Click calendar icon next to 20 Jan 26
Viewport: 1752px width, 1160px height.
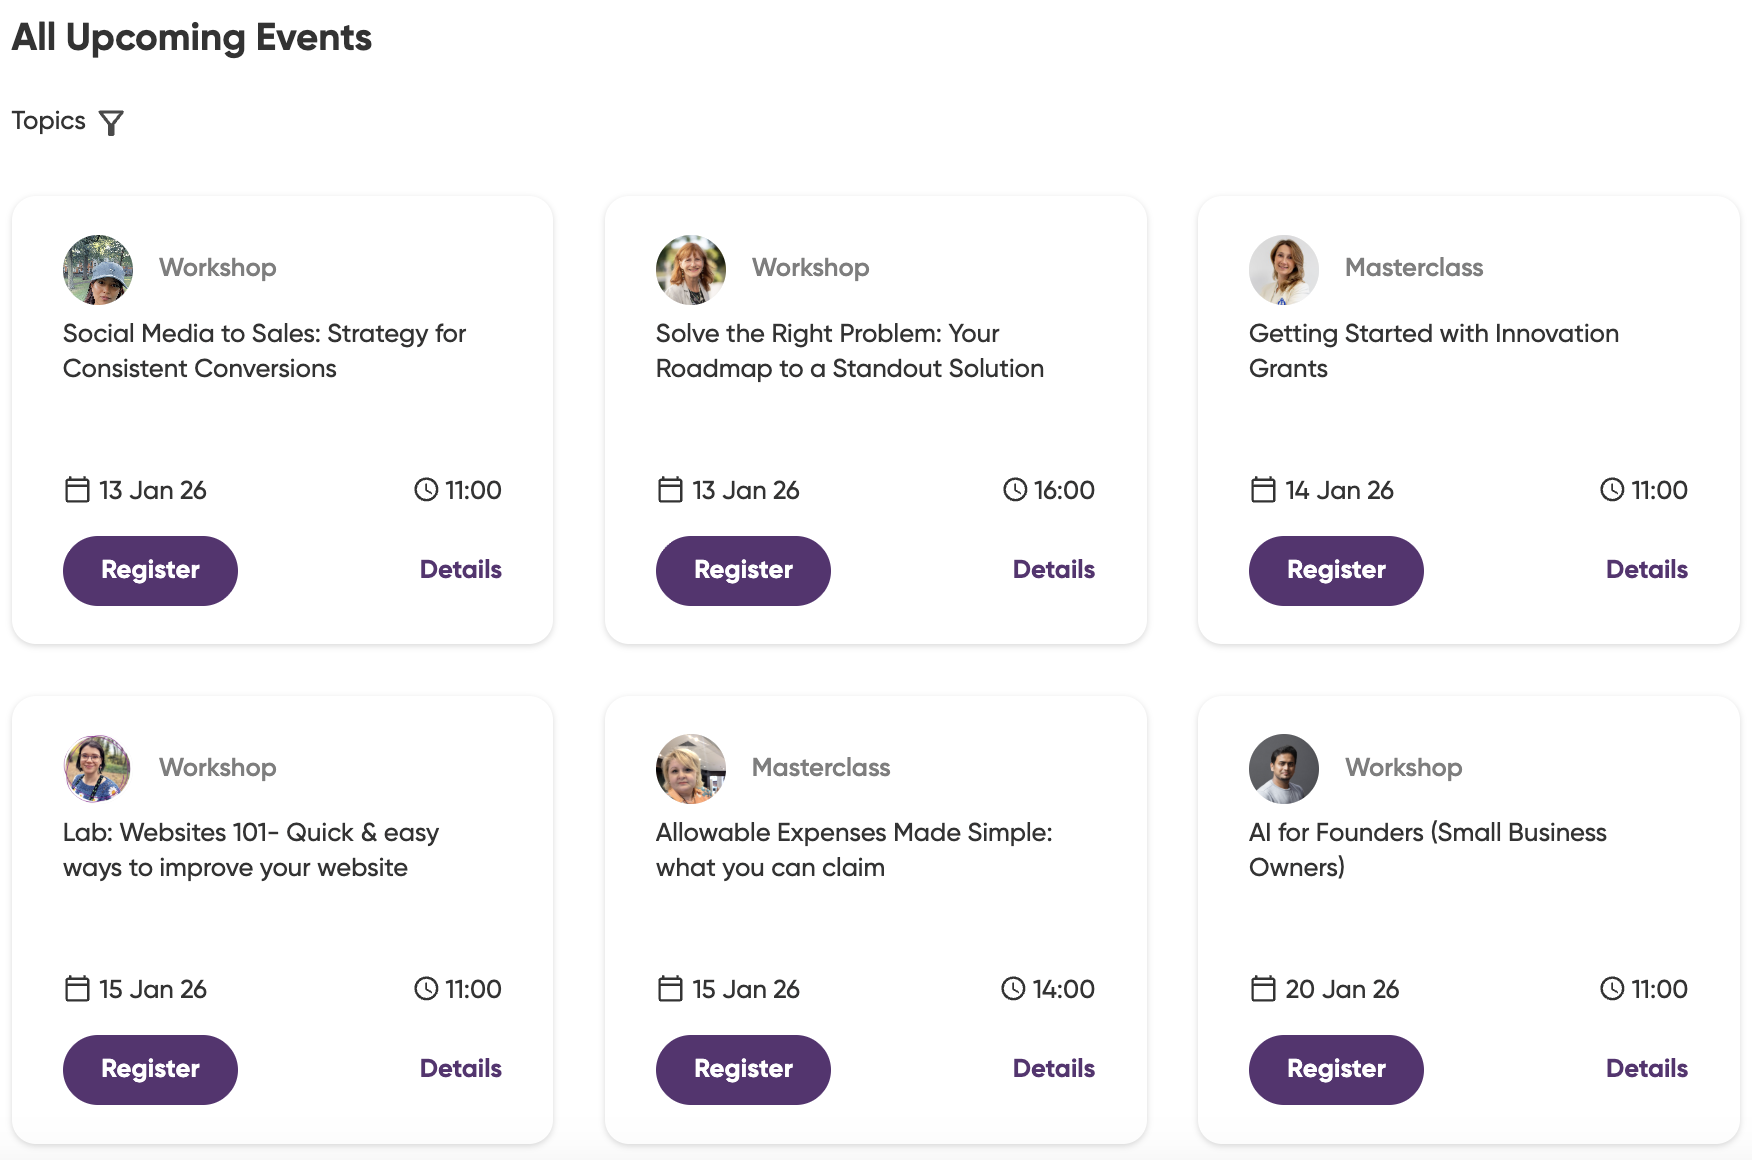(1263, 989)
